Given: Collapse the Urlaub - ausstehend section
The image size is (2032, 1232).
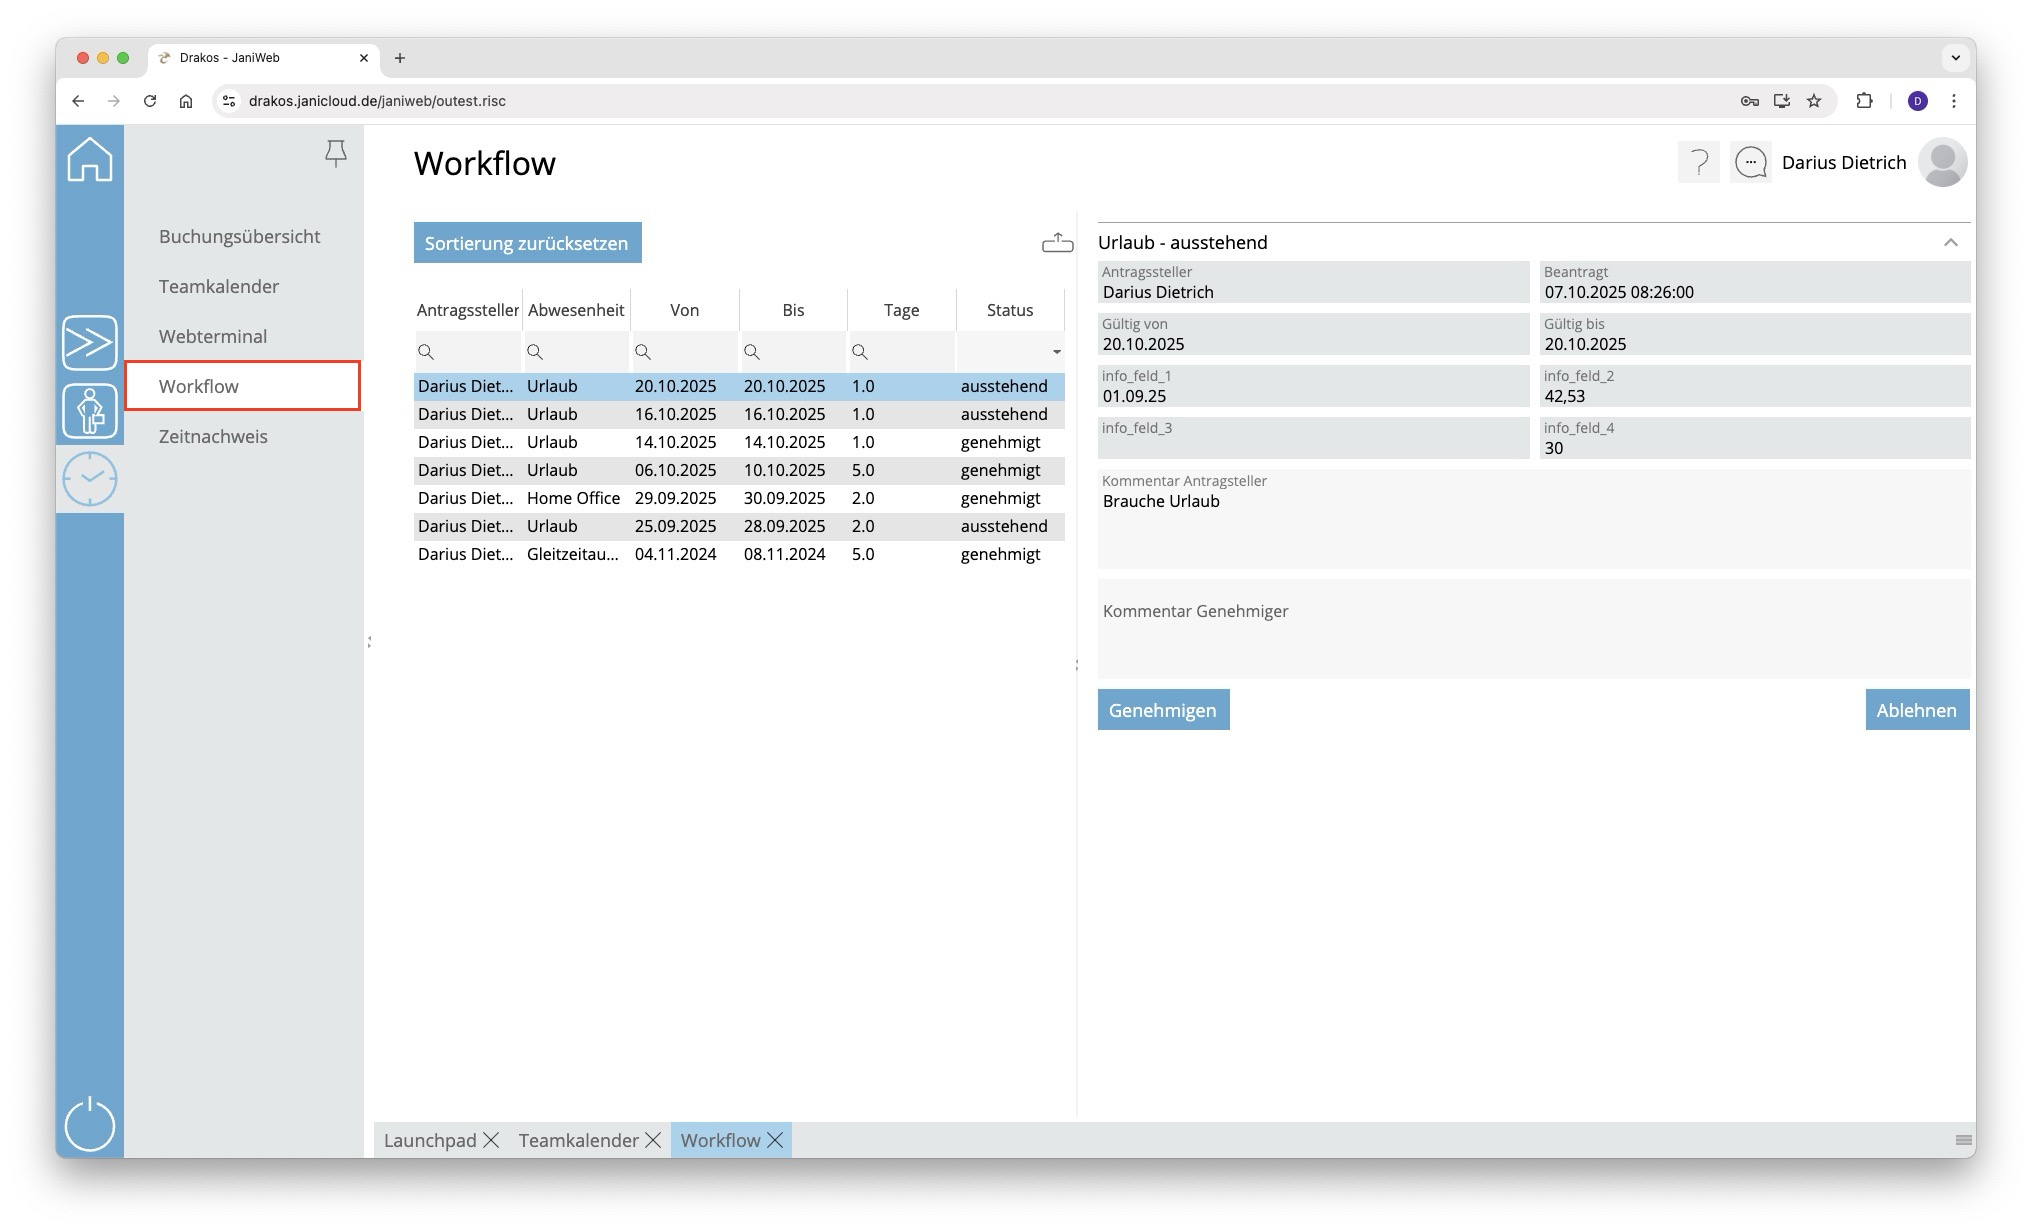Looking at the screenshot, I should 1950,243.
